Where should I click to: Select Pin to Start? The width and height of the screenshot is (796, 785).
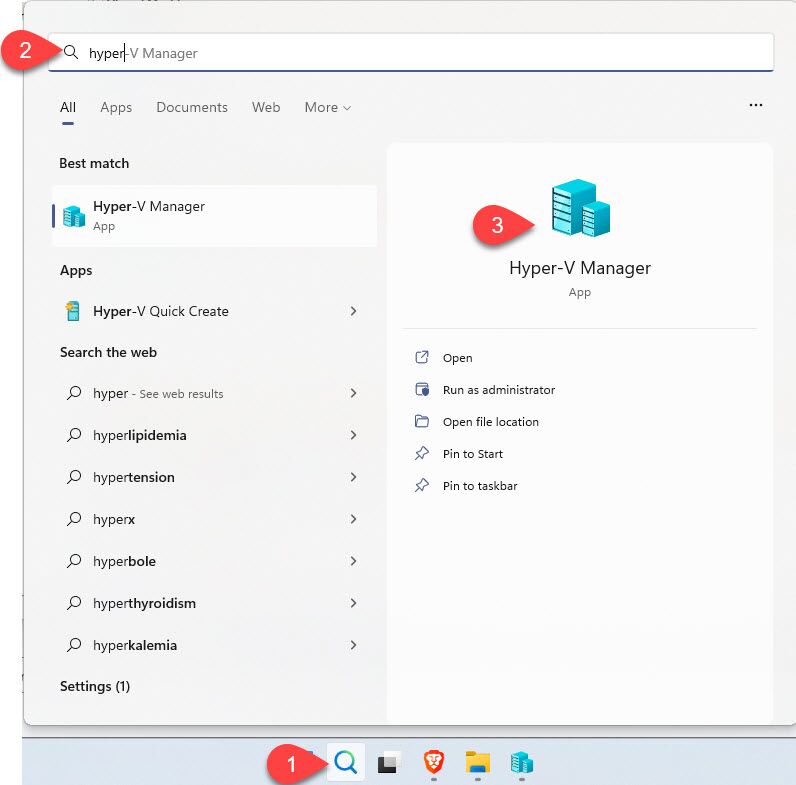click(473, 454)
